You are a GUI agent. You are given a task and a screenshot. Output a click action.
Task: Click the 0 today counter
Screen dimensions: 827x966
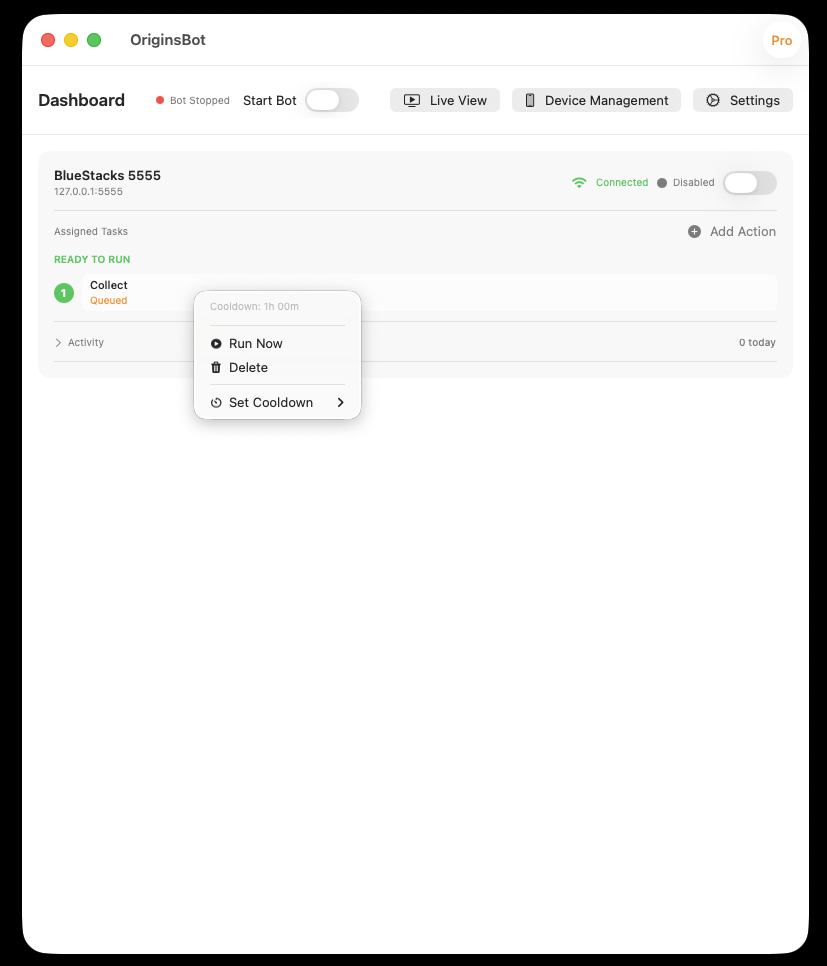757,343
